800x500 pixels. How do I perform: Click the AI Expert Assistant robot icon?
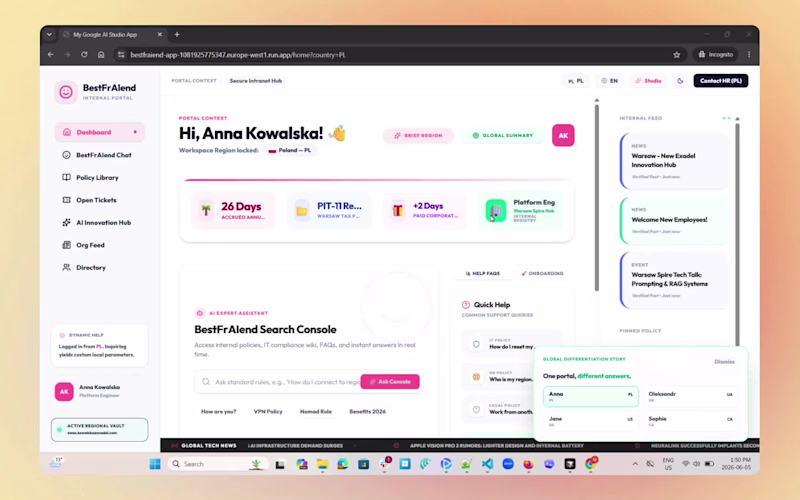pyautogui.click(x=200, y=313)
